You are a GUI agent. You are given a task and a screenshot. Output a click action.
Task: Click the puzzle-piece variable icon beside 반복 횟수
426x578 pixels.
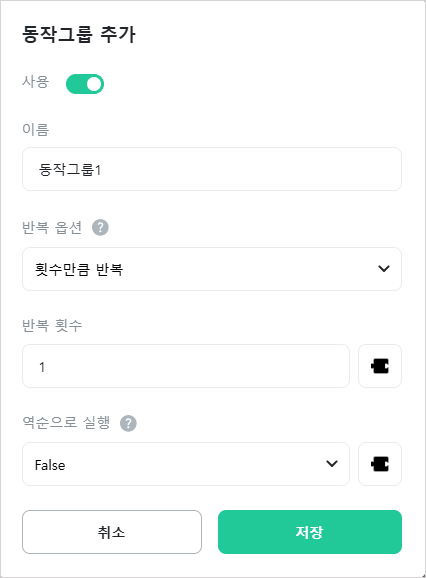380,366
